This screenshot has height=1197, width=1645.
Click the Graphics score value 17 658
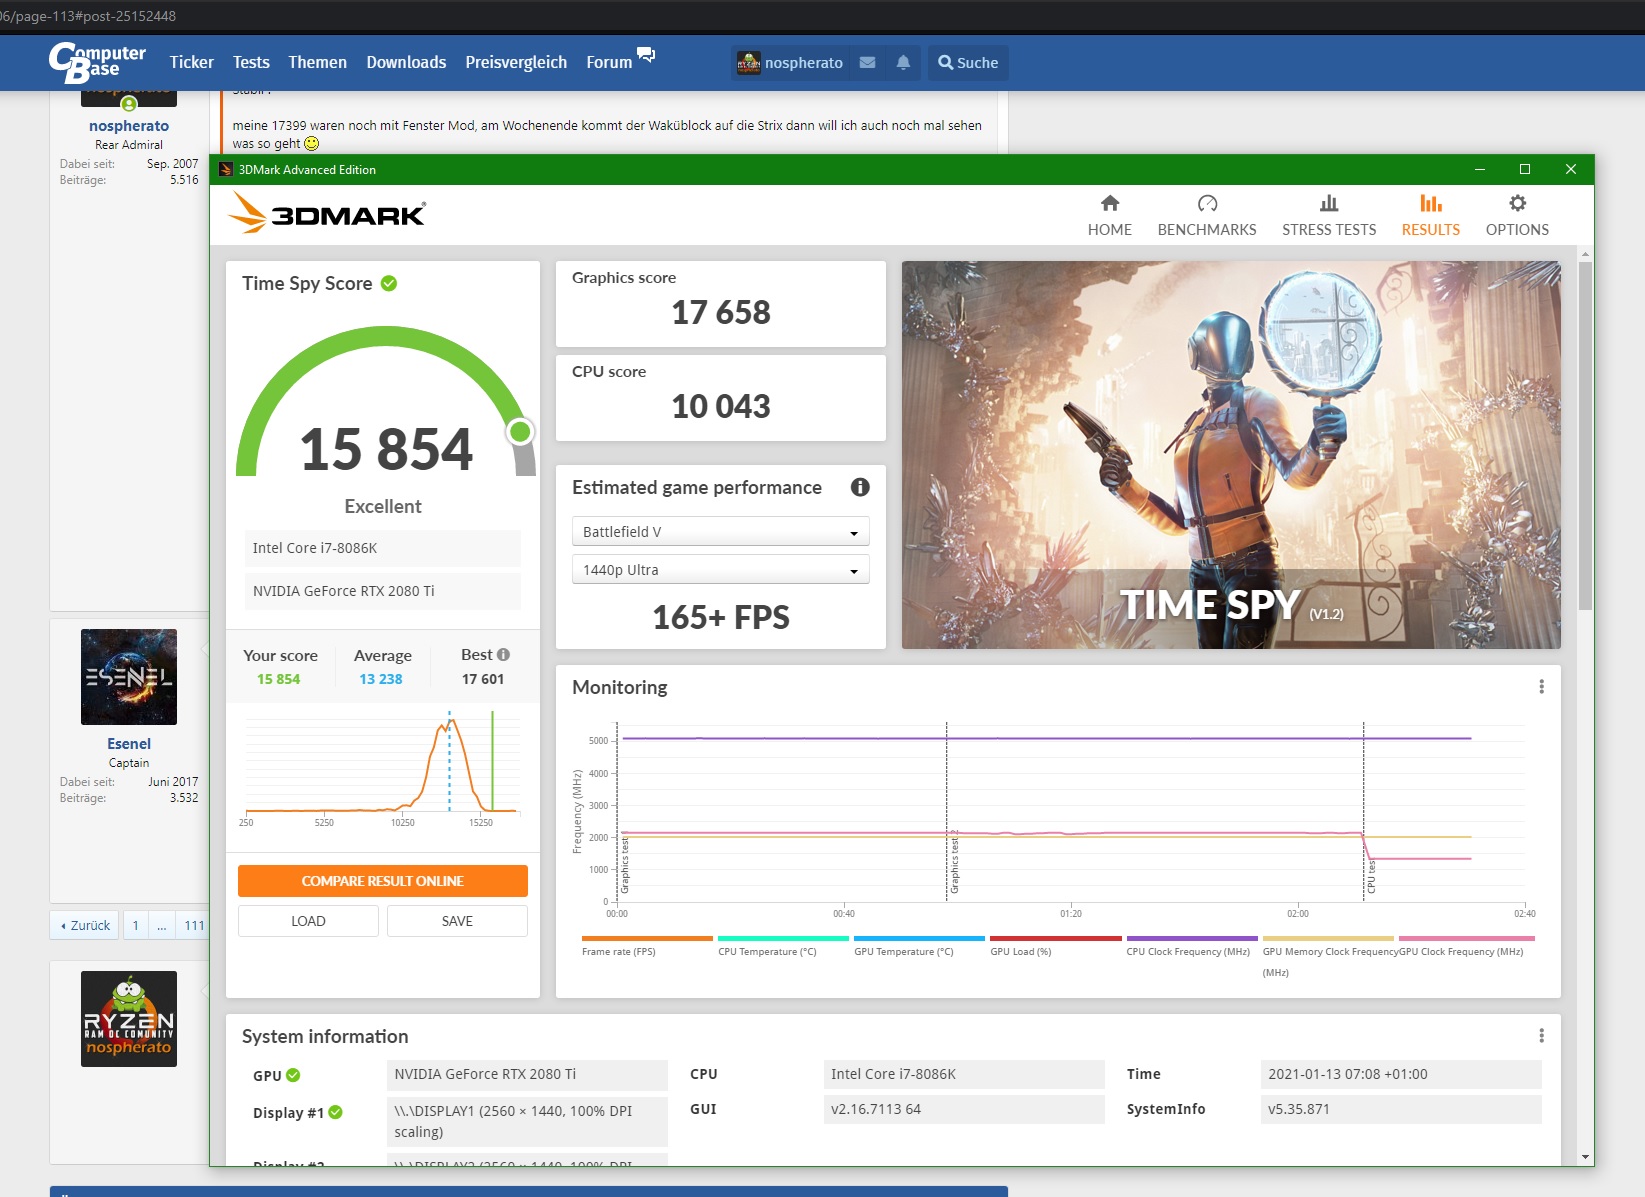point(721,312)
